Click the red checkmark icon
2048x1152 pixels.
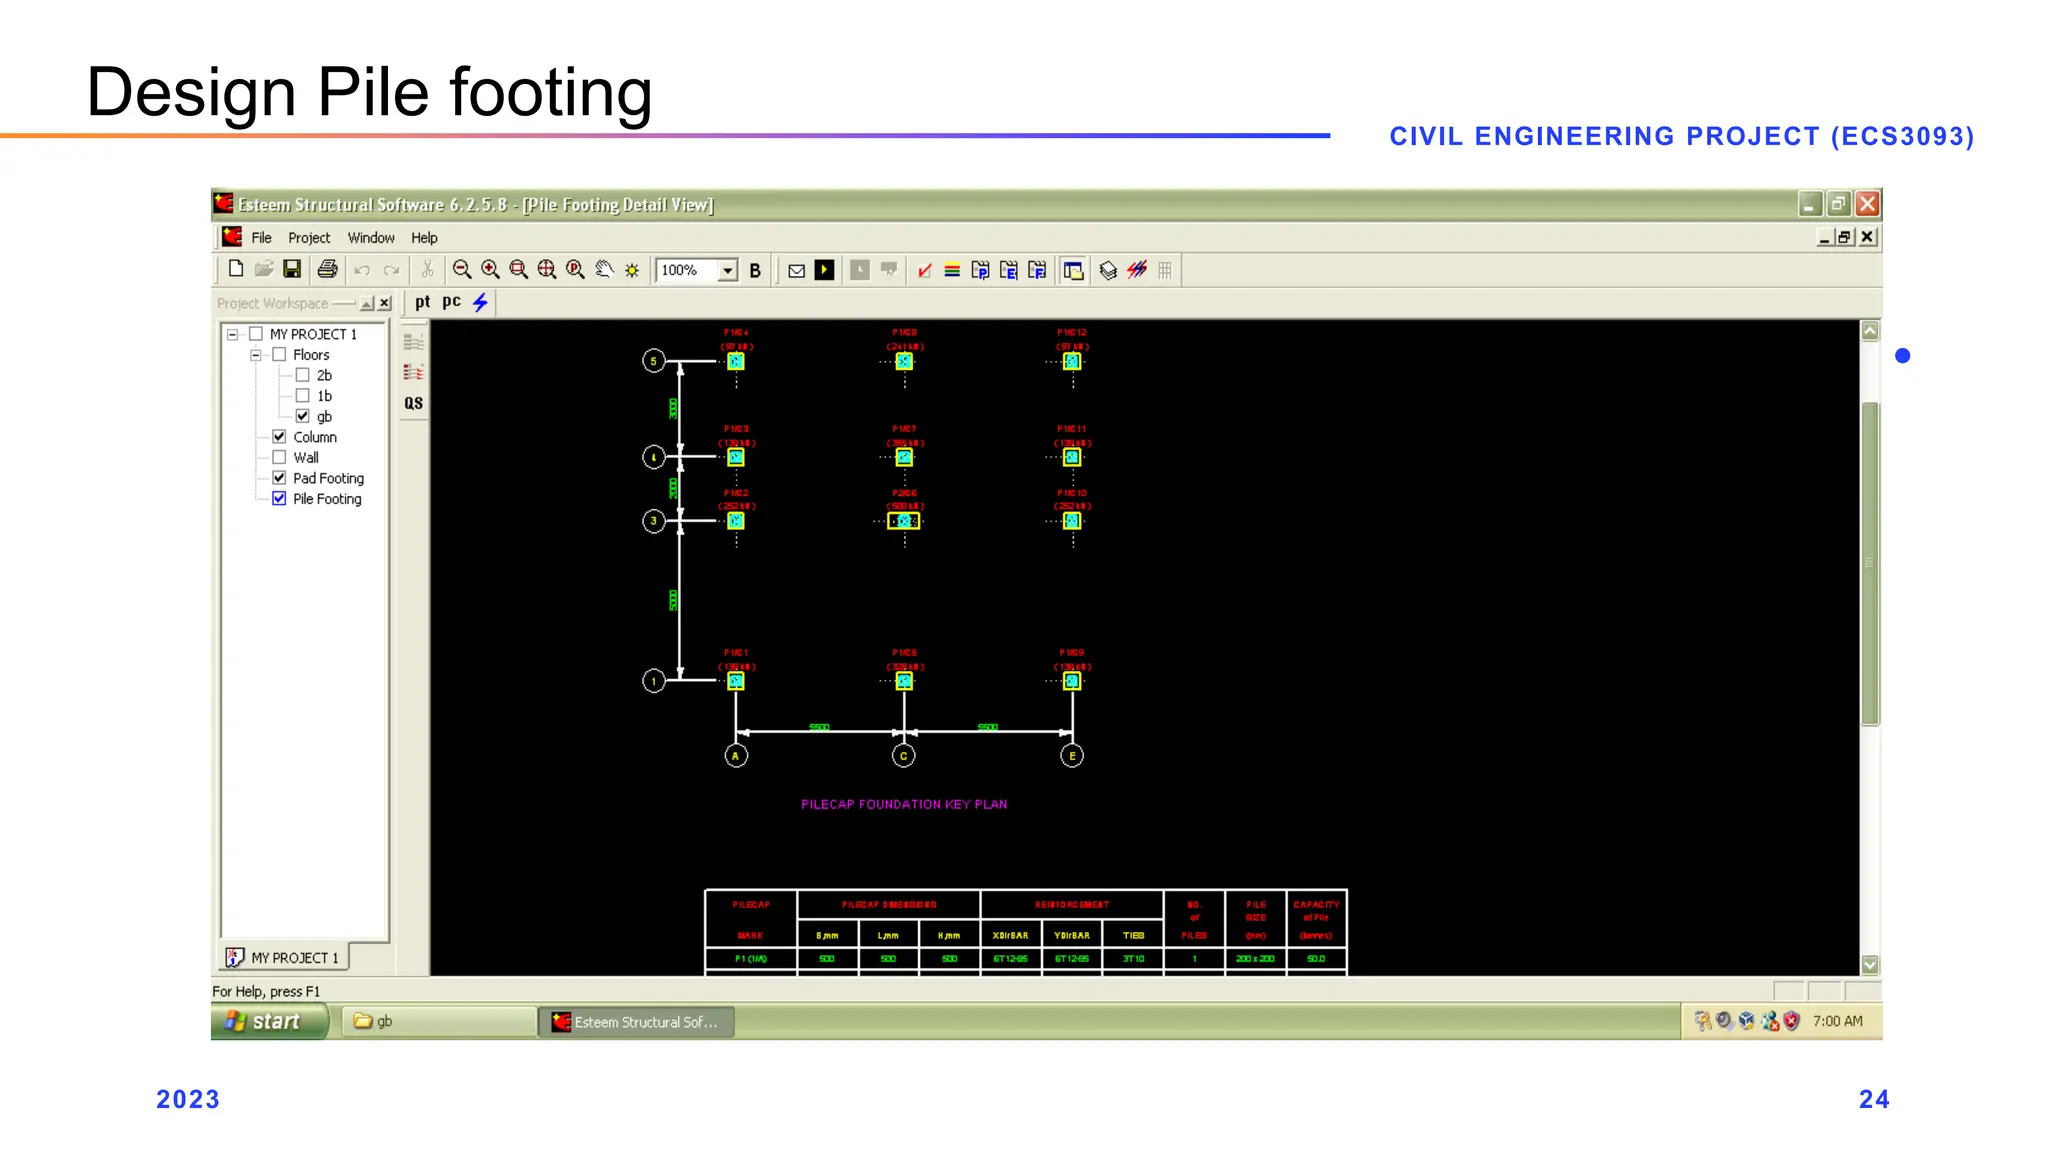924,270
